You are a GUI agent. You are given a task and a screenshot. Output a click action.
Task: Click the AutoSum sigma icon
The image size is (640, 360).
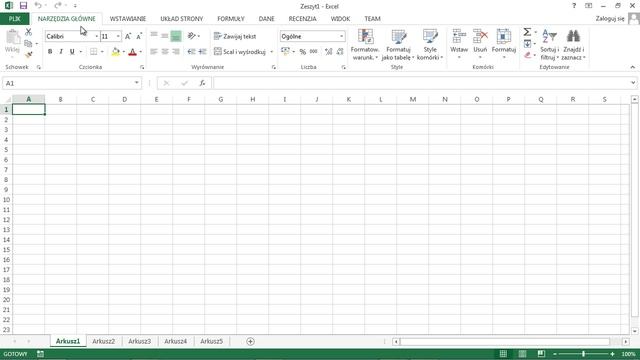(x=527, y=32)
